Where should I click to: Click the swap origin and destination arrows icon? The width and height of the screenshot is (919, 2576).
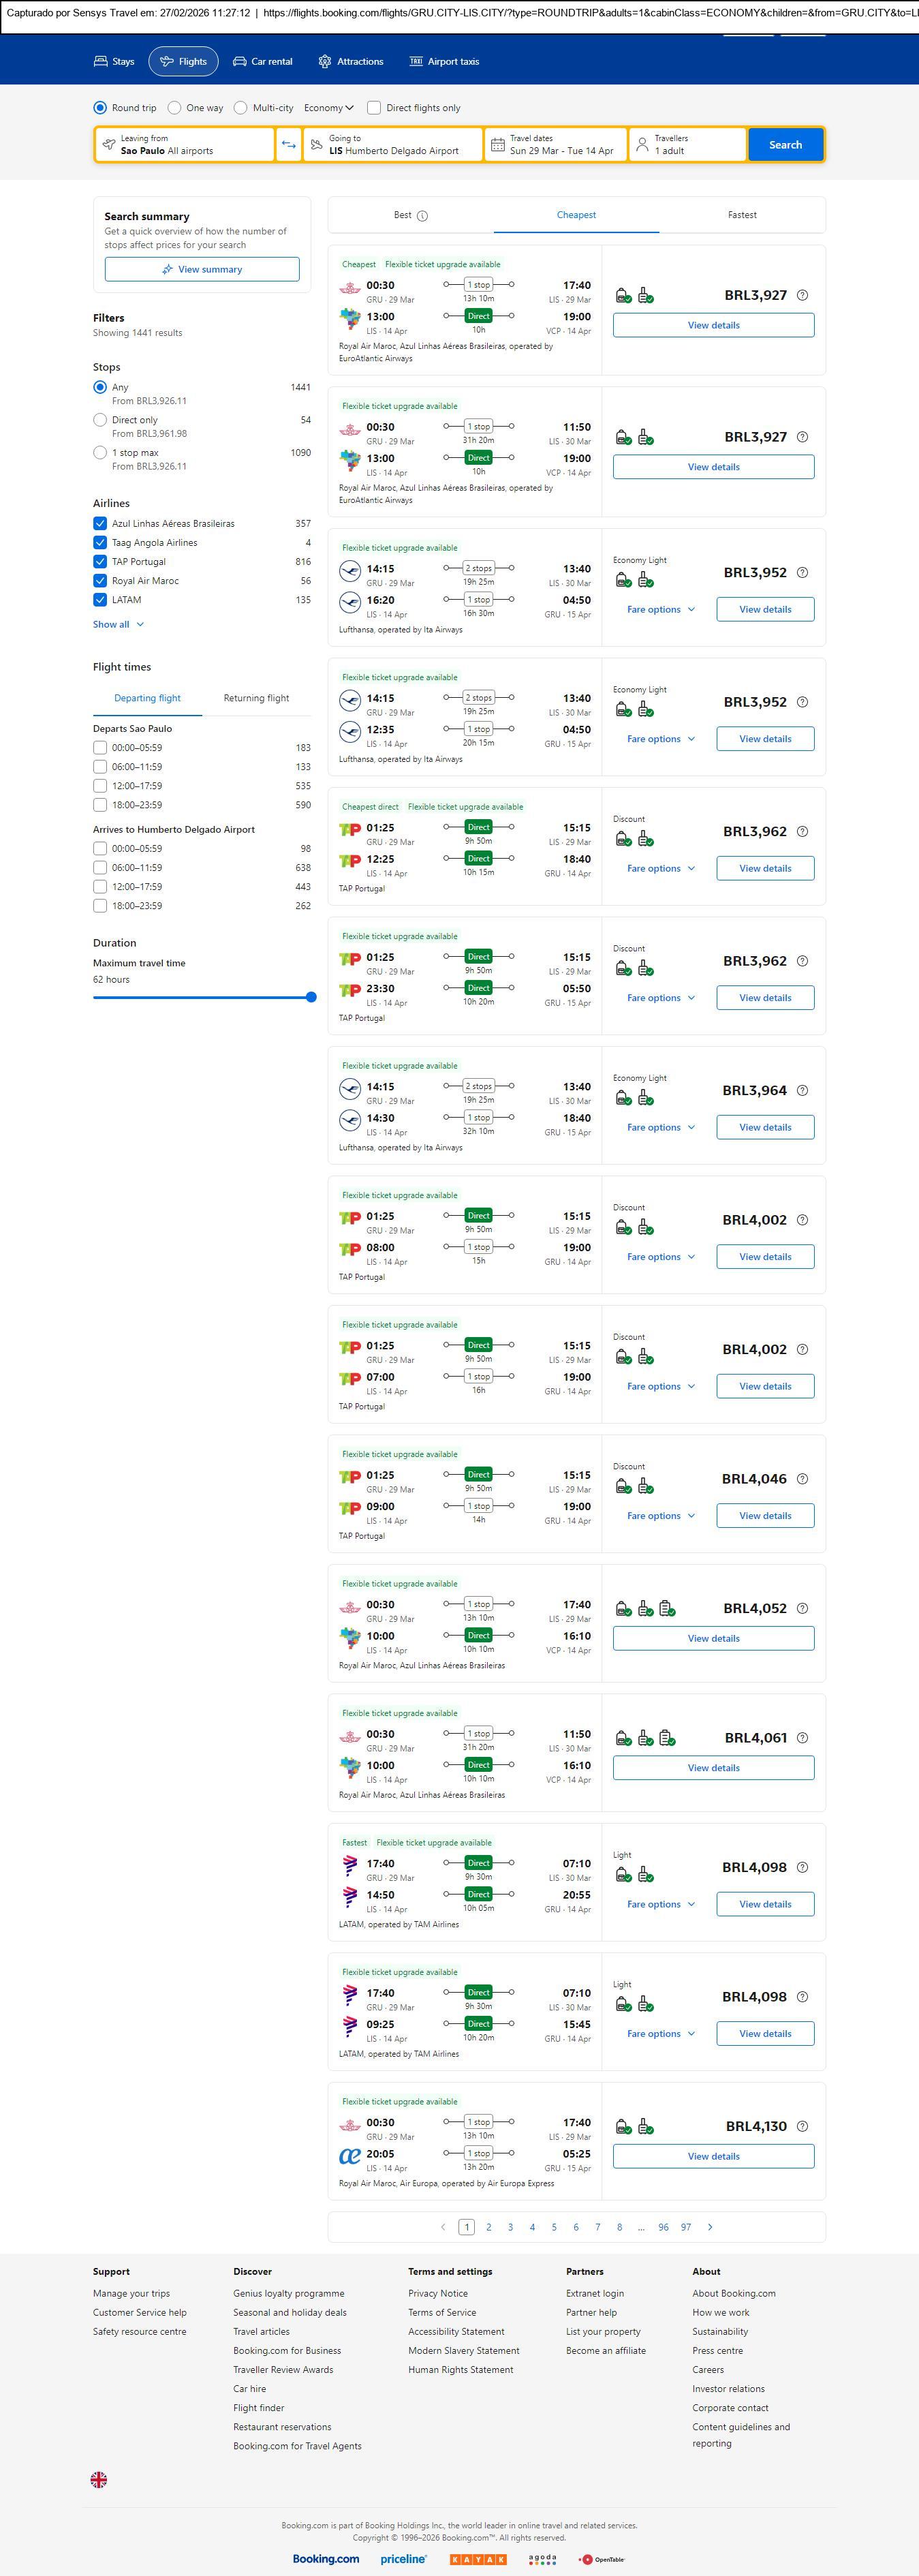(288, 145)
